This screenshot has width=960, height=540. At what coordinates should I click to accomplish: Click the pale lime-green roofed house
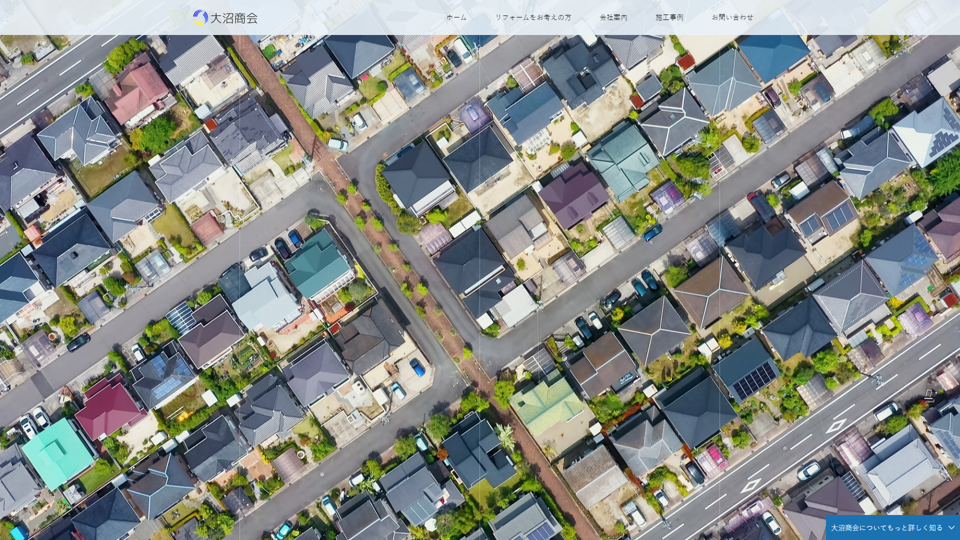[547, 403]
